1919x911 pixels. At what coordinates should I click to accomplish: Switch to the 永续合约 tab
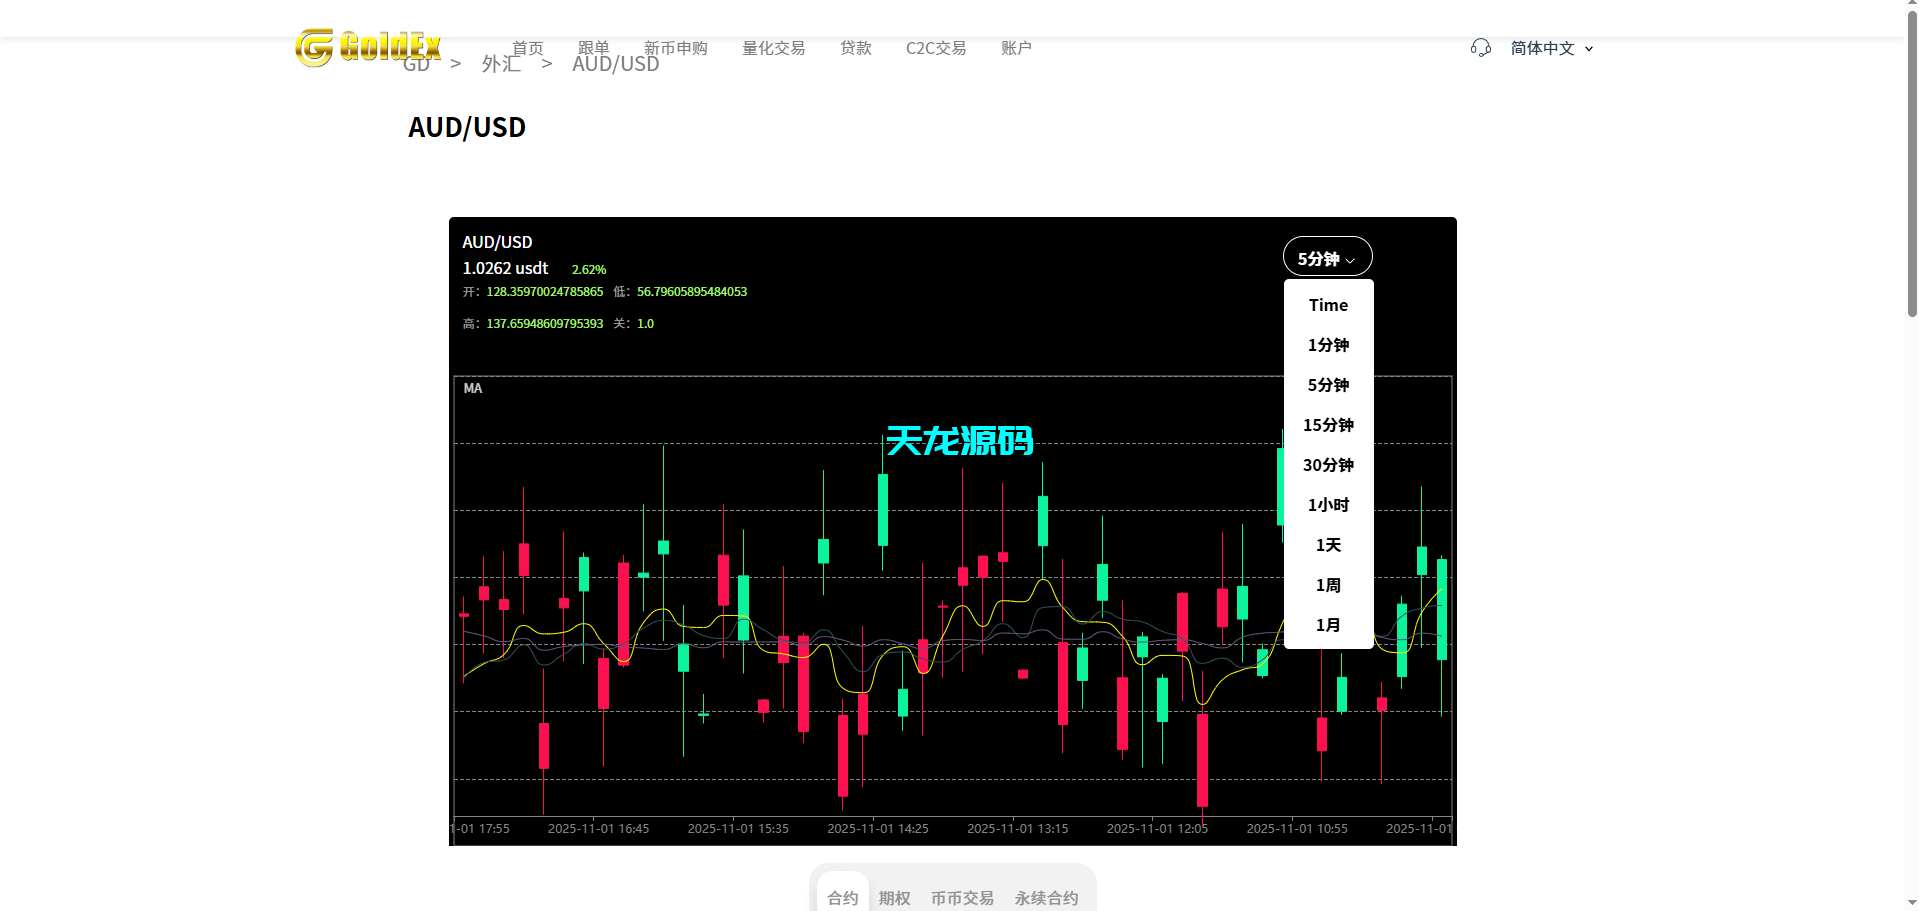click(x=1046, y=897)
